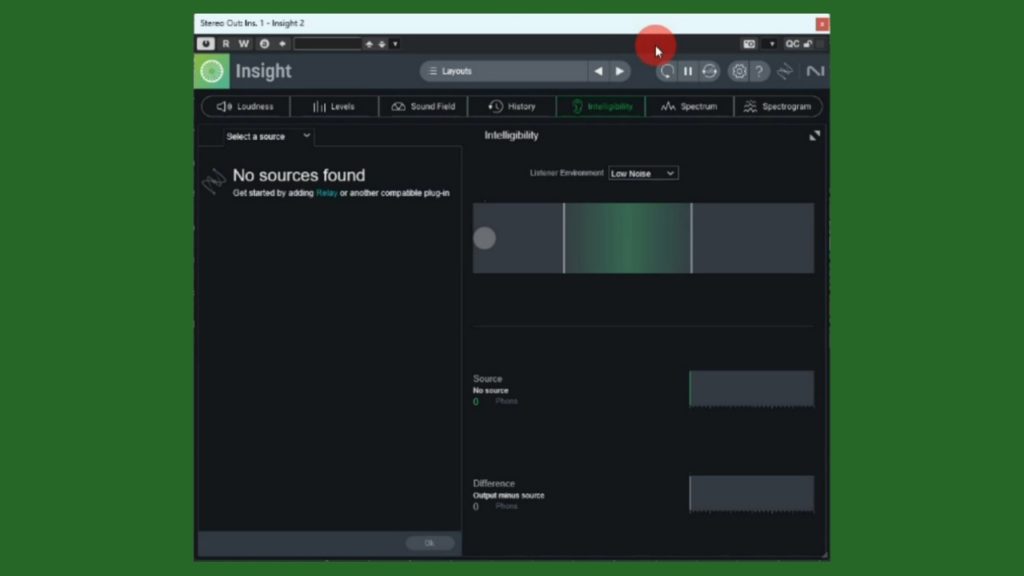The image size is (1024, 576).
Task: Click the camera snapshot icon in host bar
Action: point(748,44)
